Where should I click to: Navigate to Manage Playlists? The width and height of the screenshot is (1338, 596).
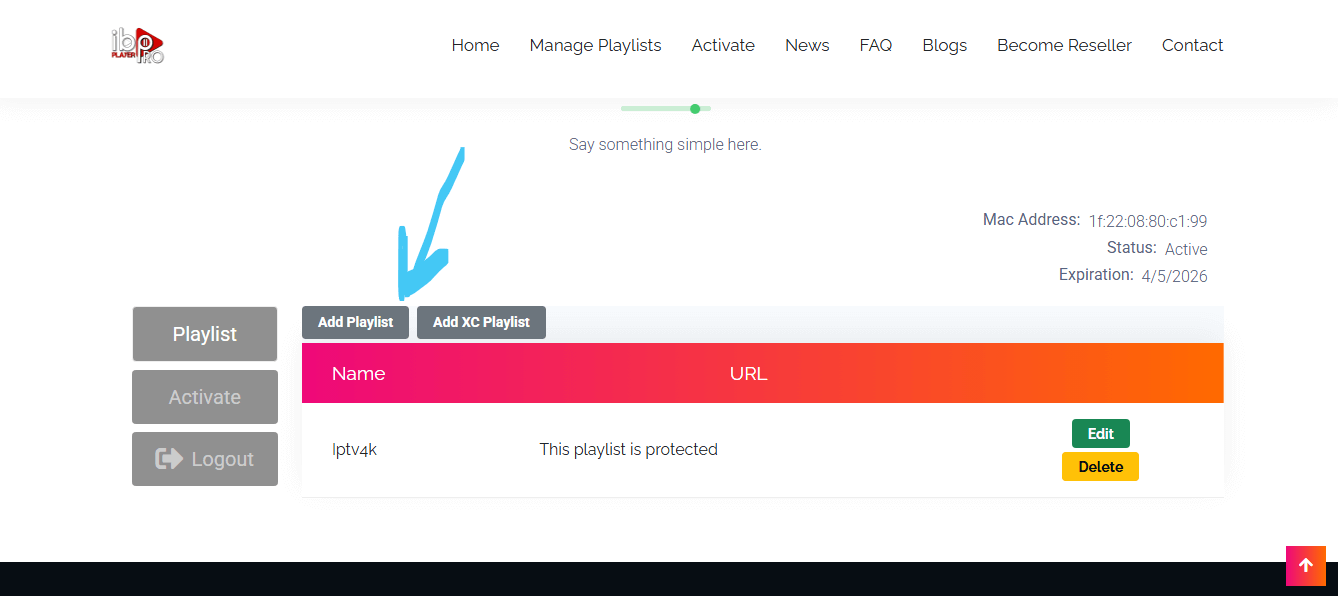(x=595, y=45)
